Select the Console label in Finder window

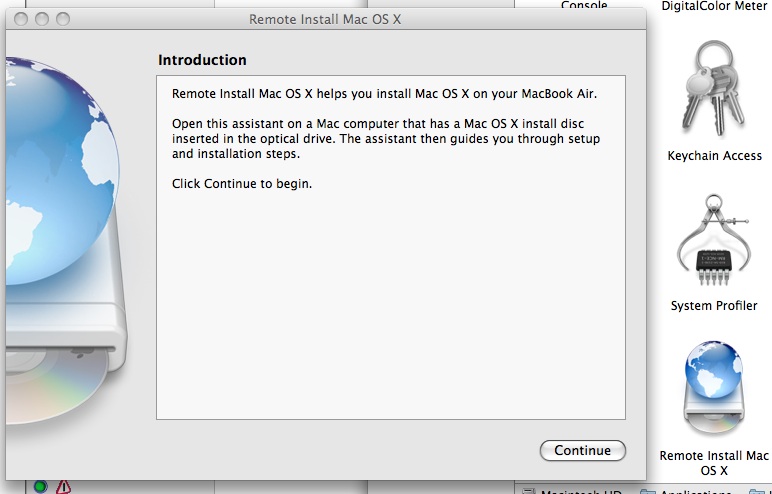(x=584, y=5)
